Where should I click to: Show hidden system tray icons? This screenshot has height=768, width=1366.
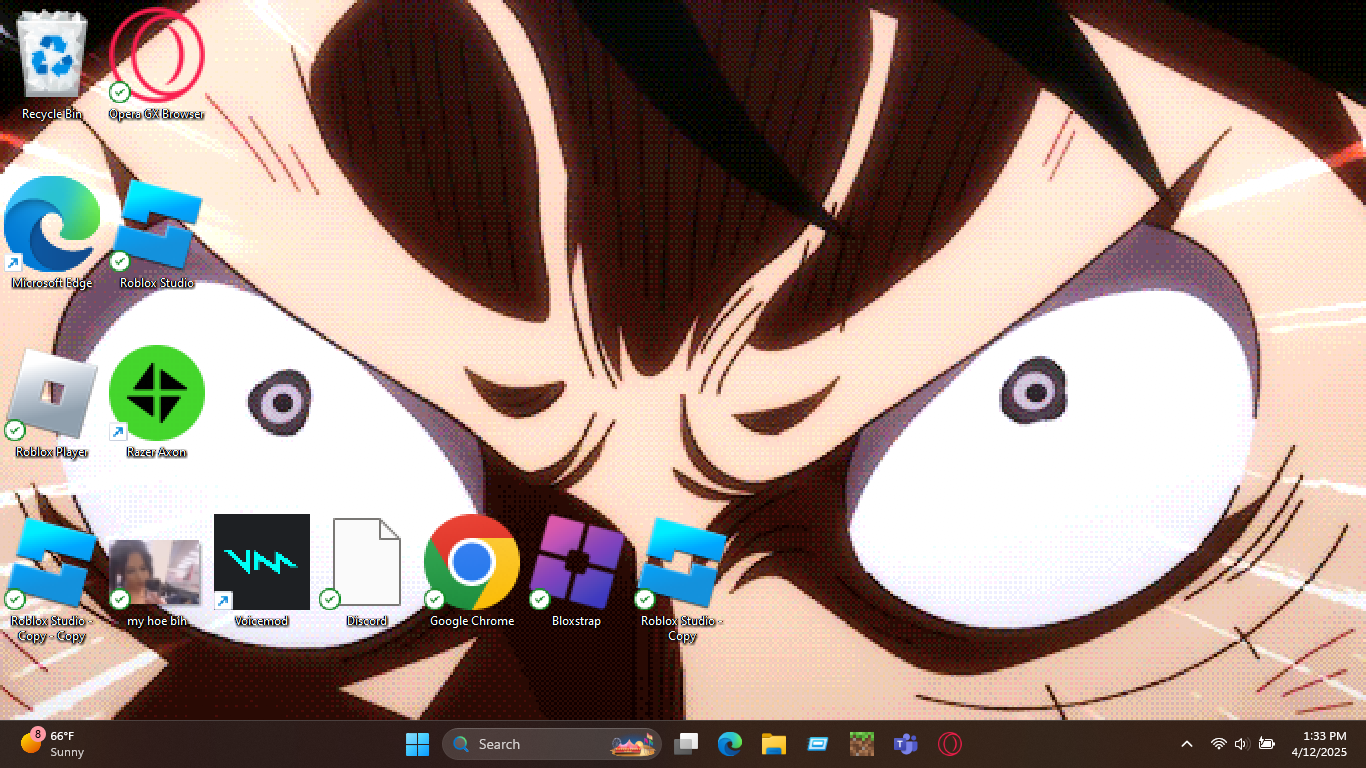pyautogui.click(x=1187, y=744)
